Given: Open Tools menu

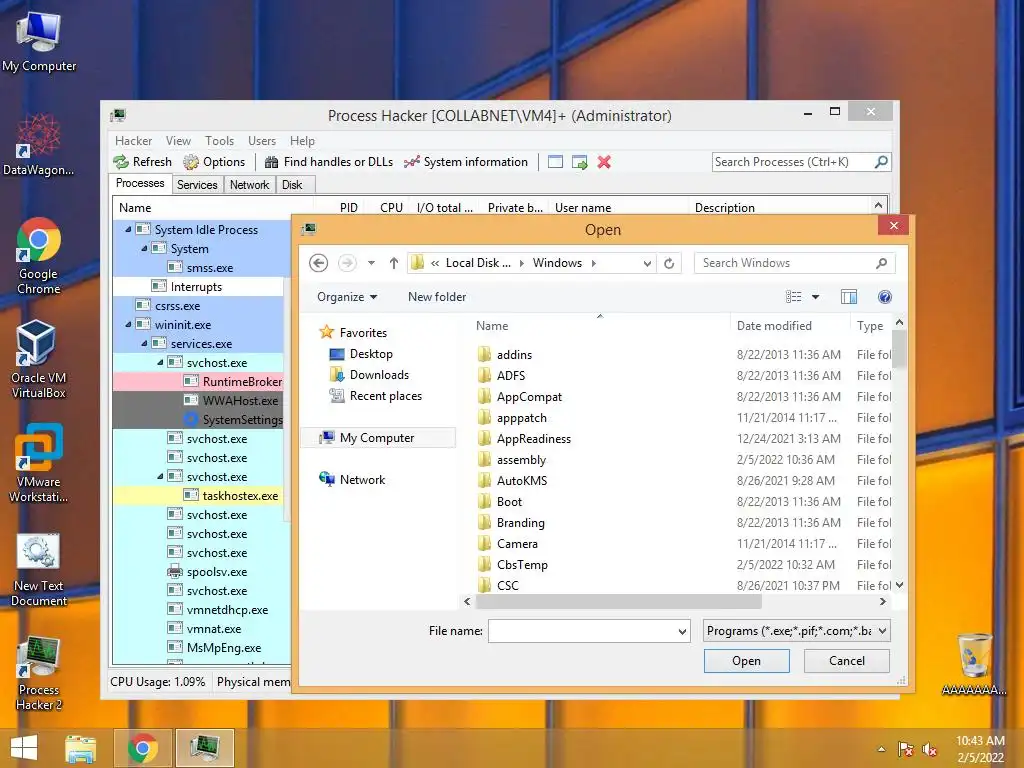Looking at the screenshot, I should (219, 141).
